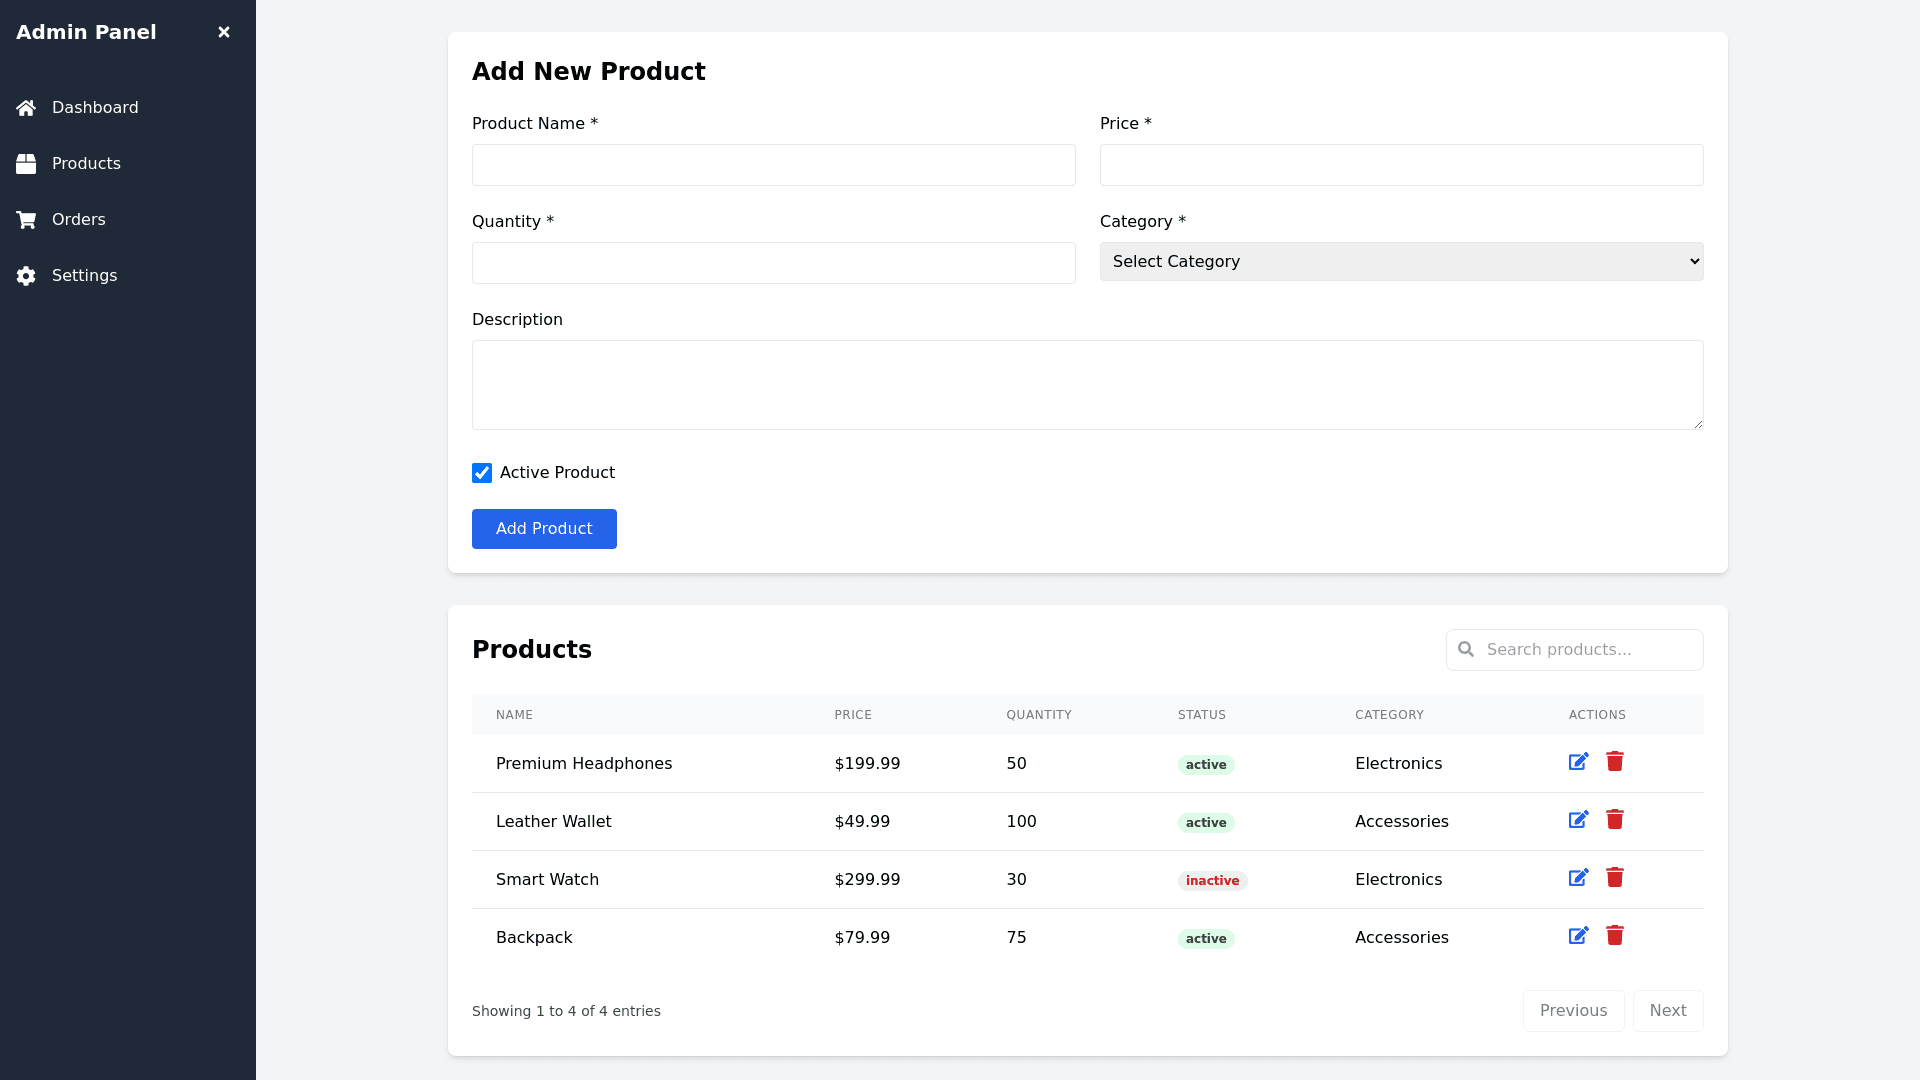Click the Next pagination button
1920x1080 pixels.
(1667, 1011)
